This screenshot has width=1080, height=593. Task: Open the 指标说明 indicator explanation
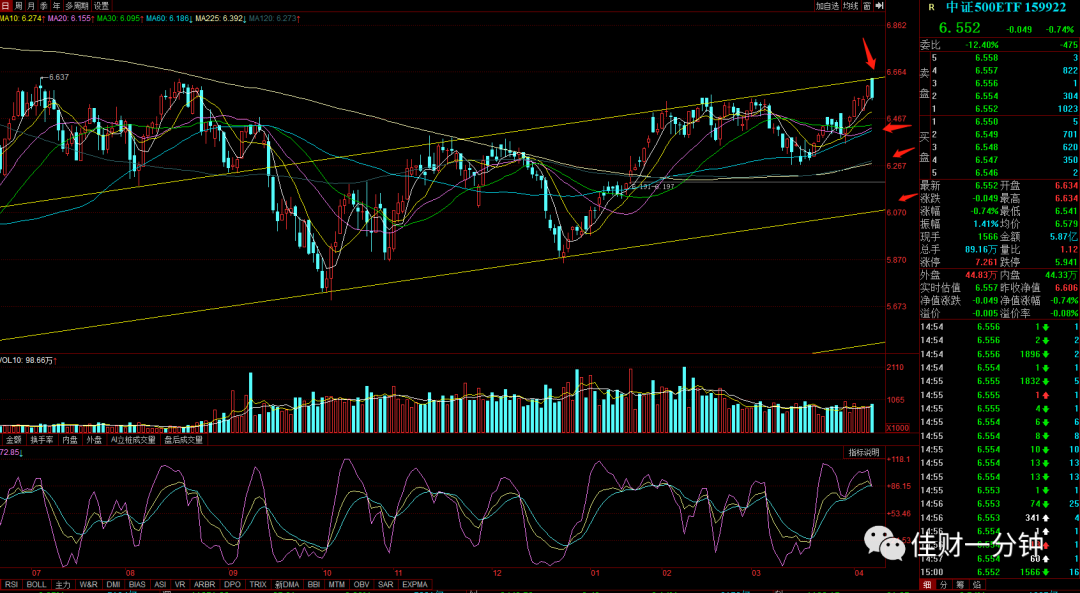(863, 452)
